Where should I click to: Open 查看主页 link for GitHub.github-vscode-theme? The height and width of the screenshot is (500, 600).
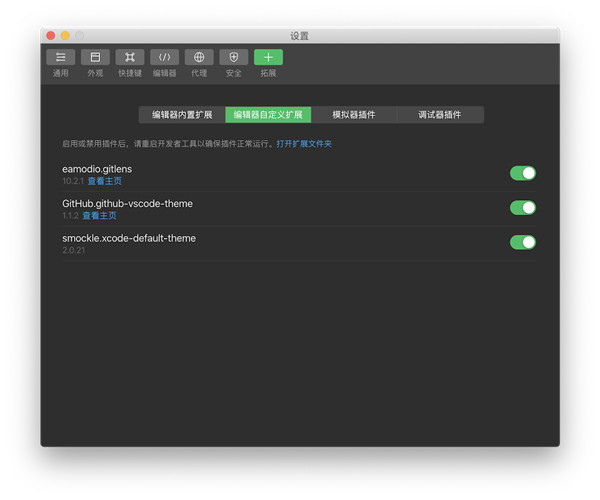pyautogui.click(x=99, y=216)
